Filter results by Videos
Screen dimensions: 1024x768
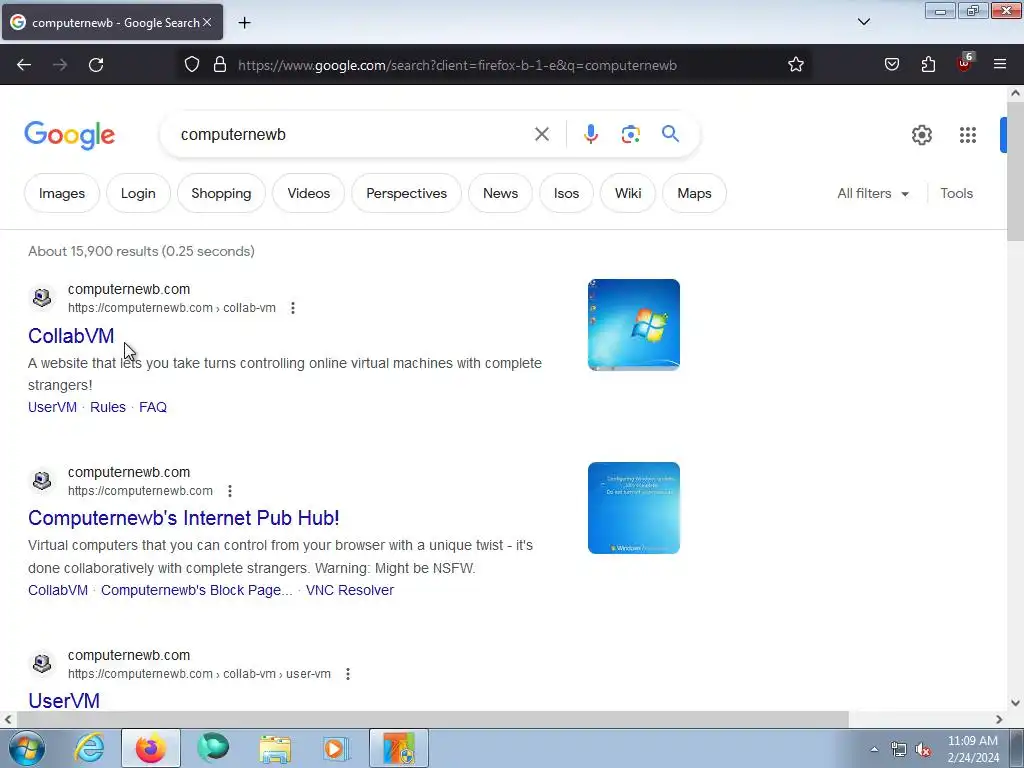pyautogui.click(x=308, y=193)
